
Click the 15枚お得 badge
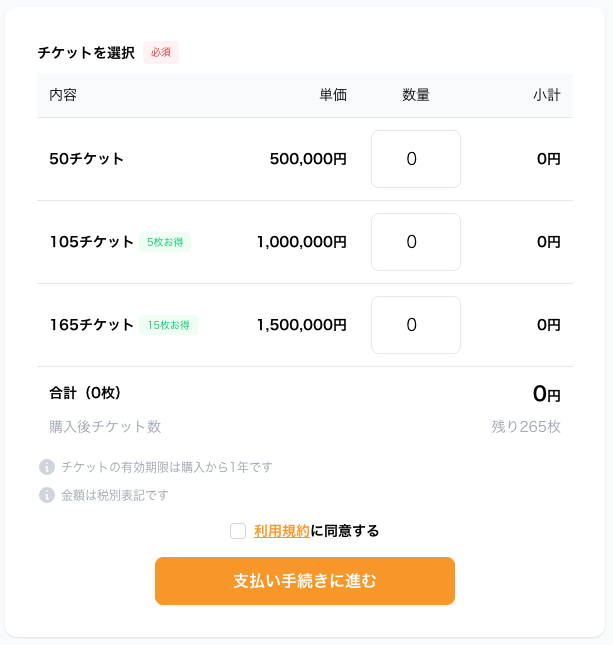(169, 325)
